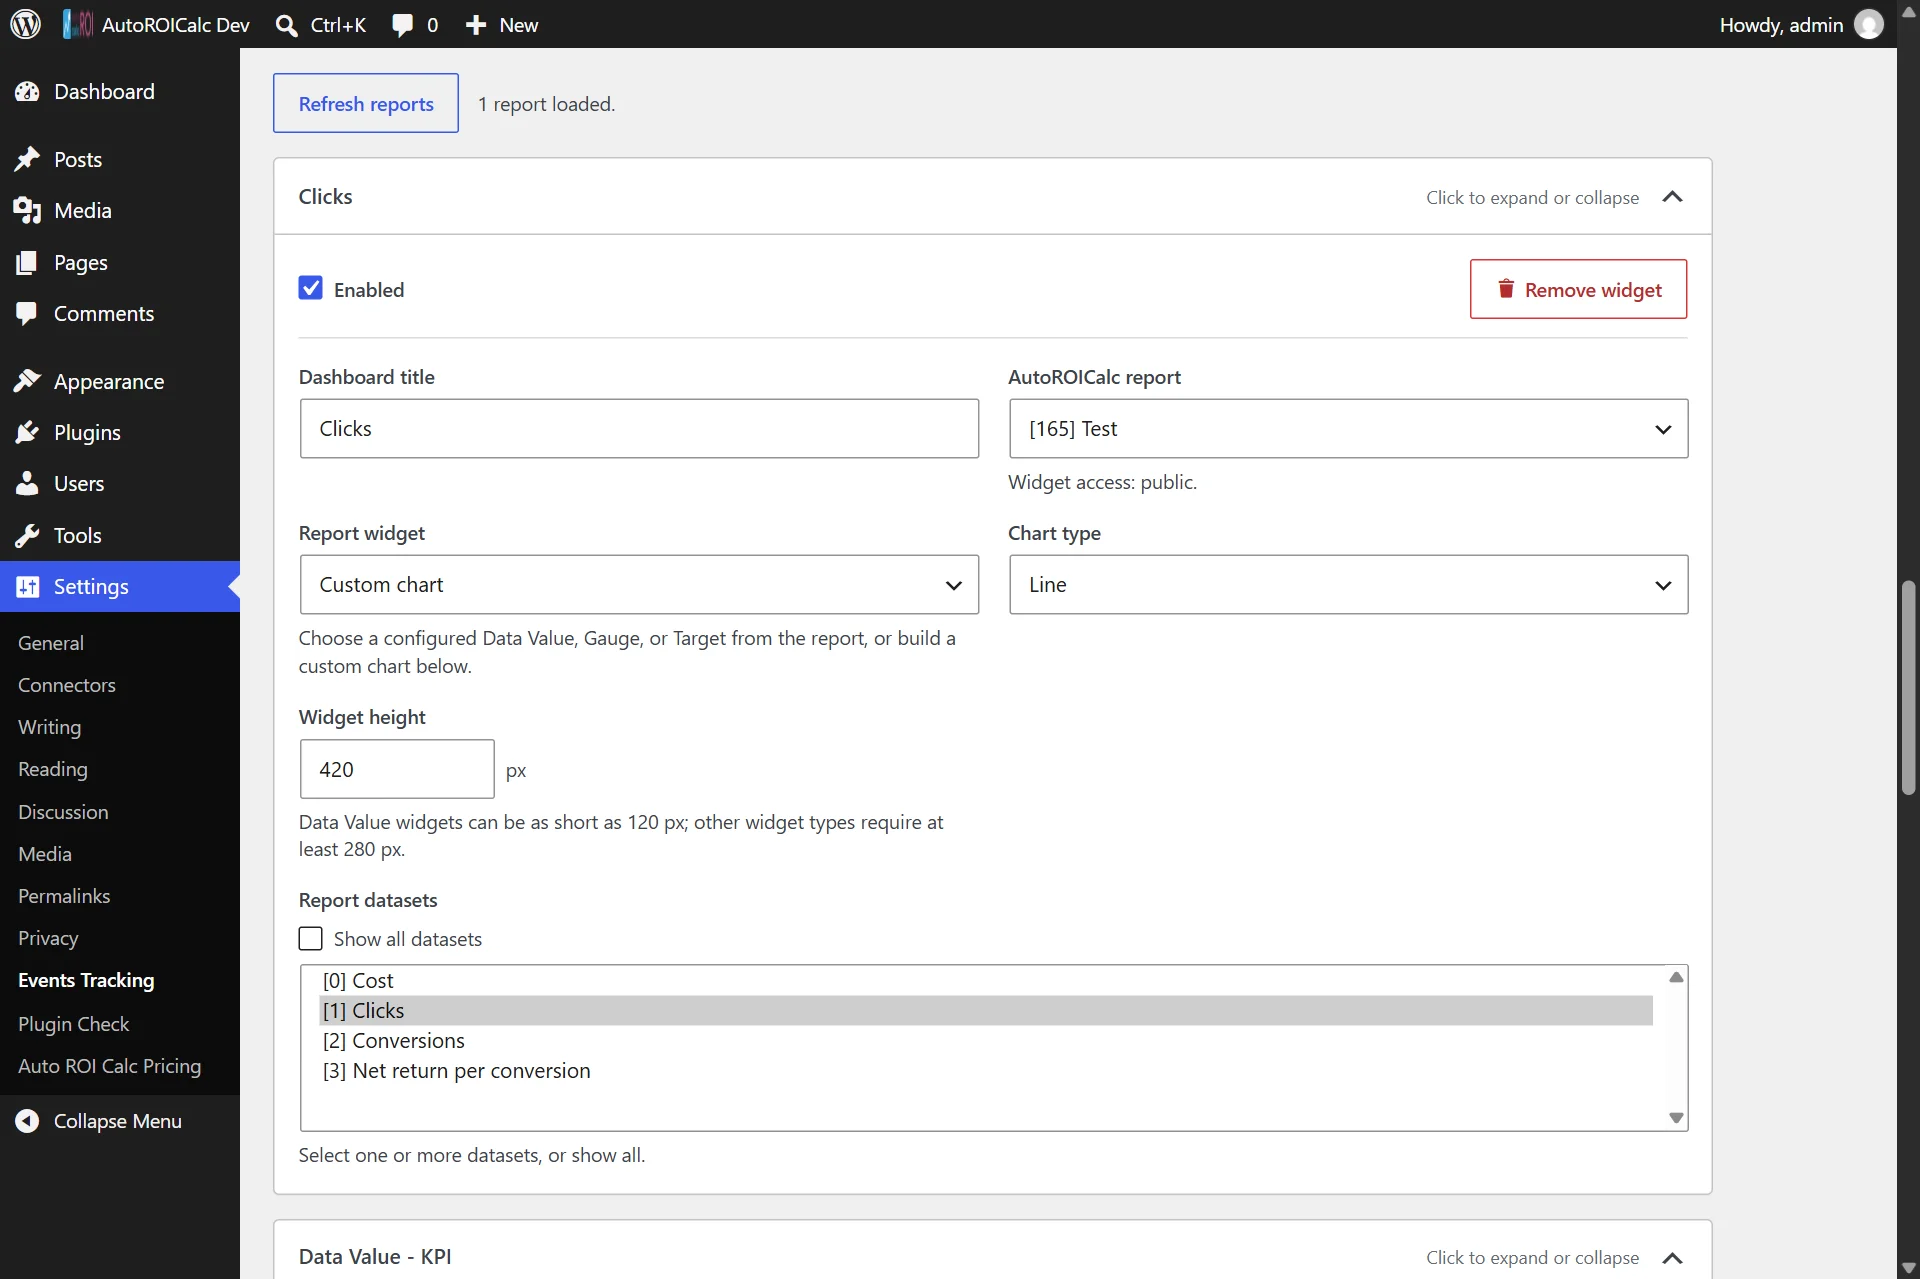This screenshot has width=1920, height=1279.
Task: Open General settings submenu
Action: (51, 643)
